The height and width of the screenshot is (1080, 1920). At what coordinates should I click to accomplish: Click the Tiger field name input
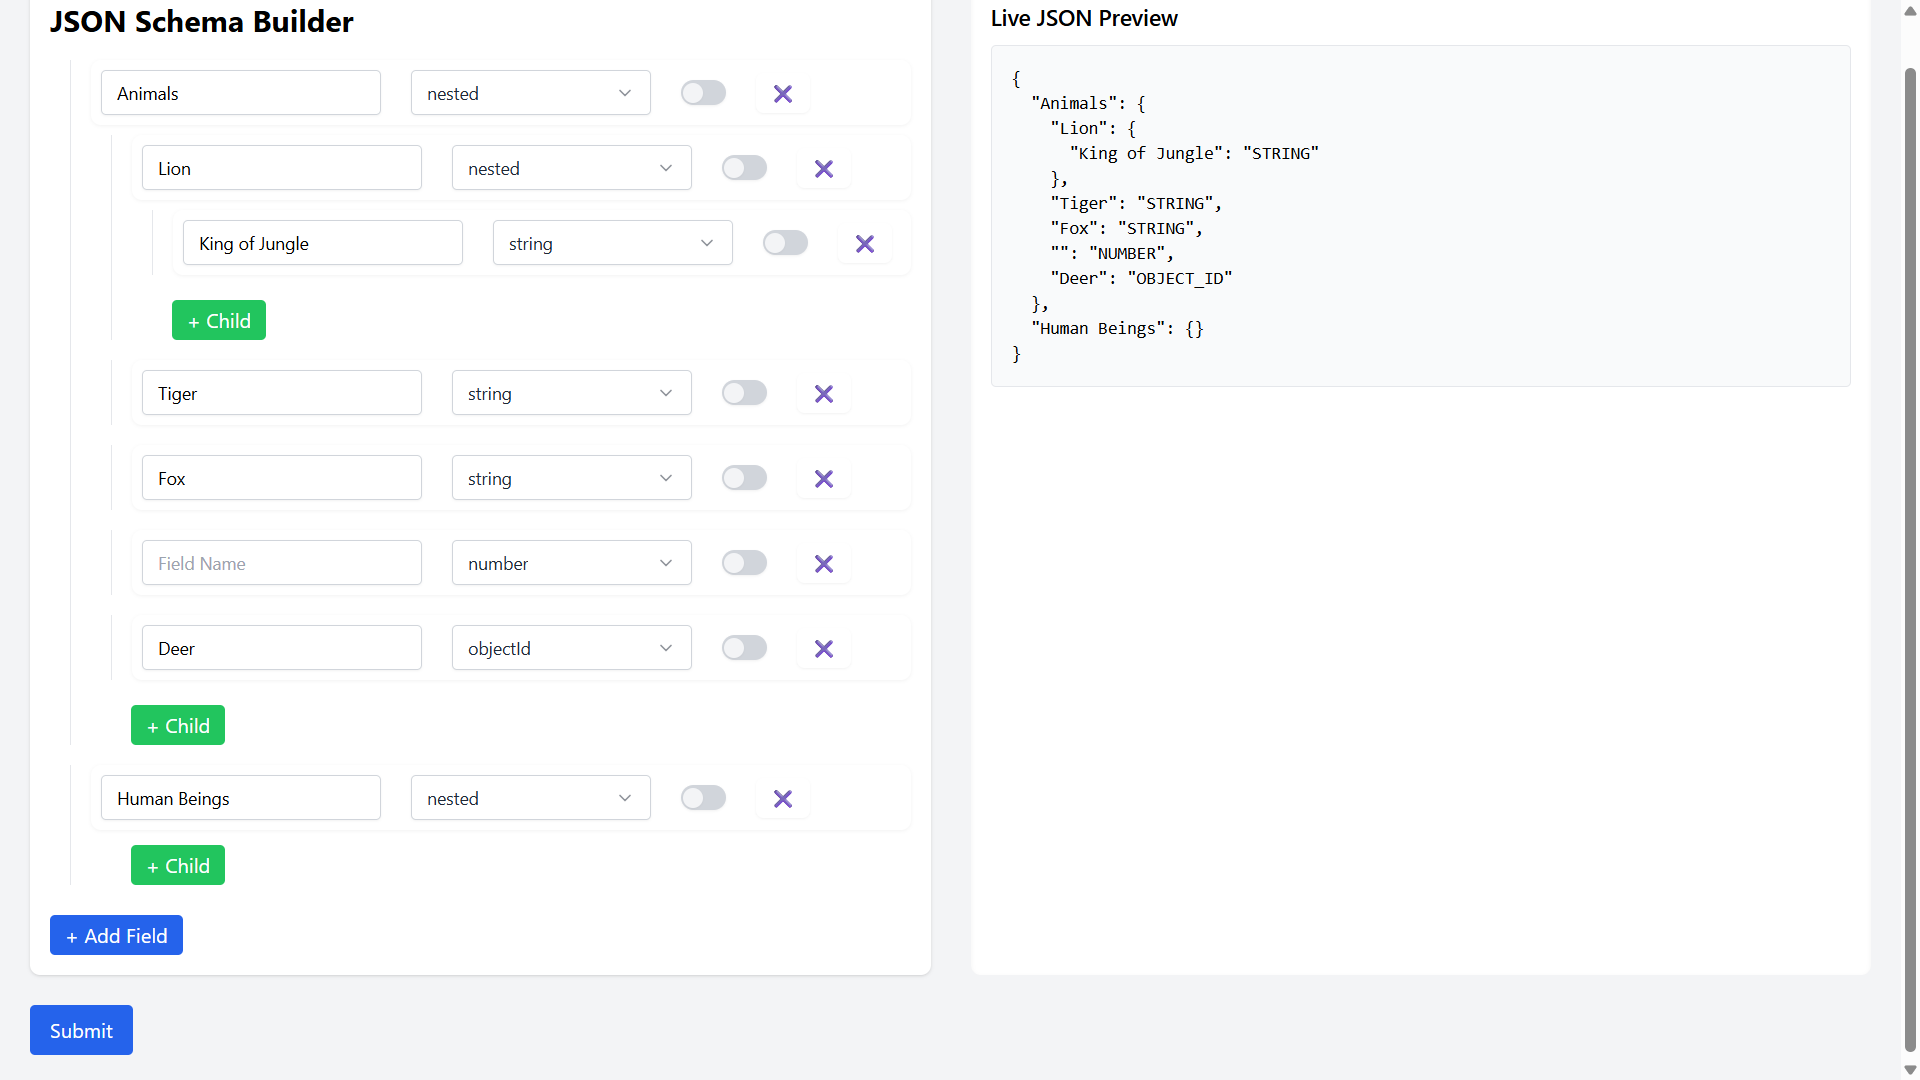[x=282, y=393]
